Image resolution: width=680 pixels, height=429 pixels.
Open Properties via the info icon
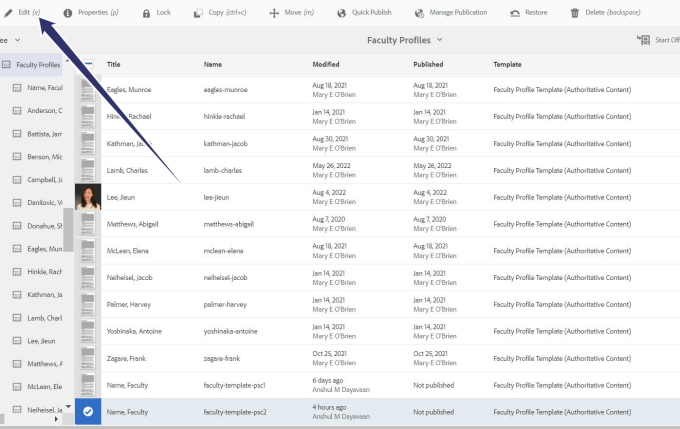(68, 13)
